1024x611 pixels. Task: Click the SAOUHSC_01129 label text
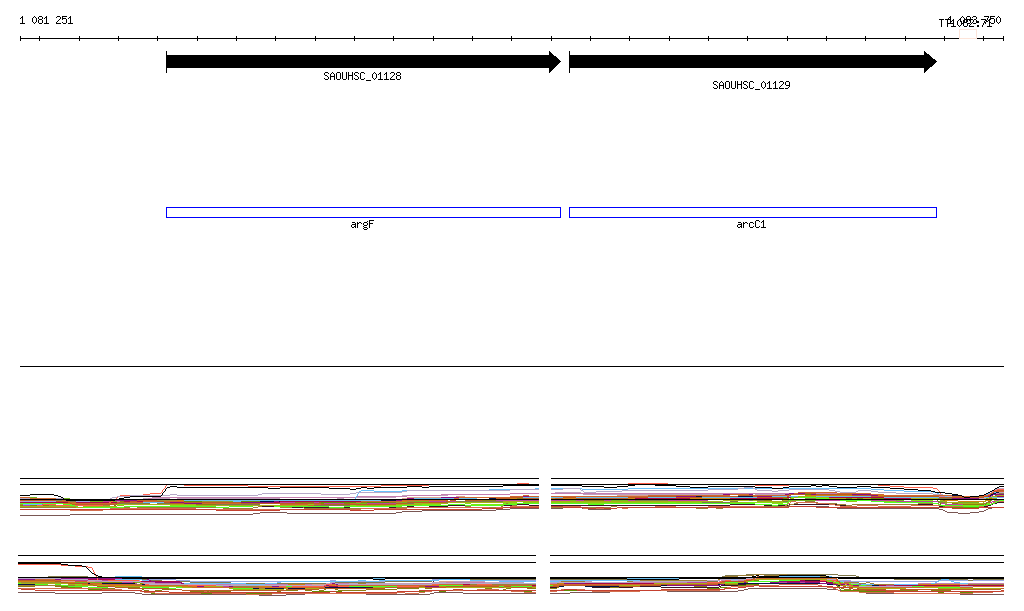[751, 86]
